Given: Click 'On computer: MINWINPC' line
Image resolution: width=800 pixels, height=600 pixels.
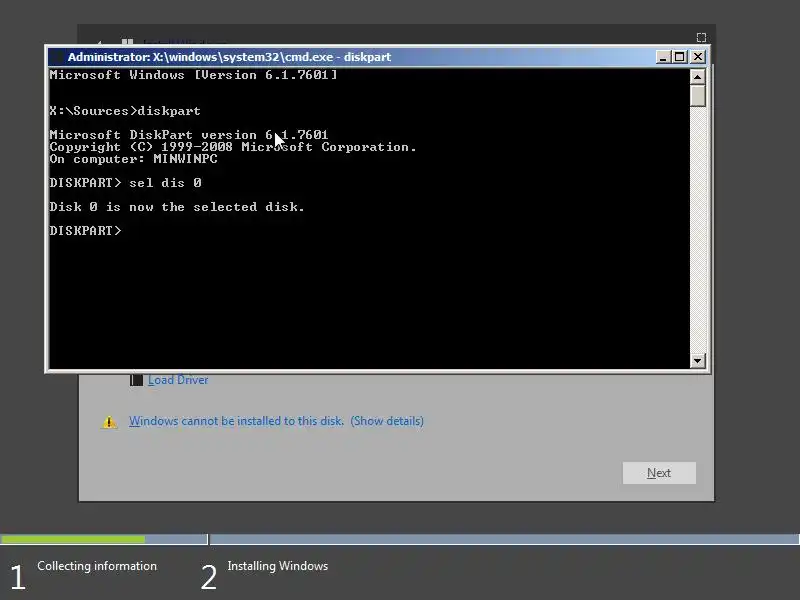Looking at the screenshot, I should pyautogui.click(x=134, y=159).
